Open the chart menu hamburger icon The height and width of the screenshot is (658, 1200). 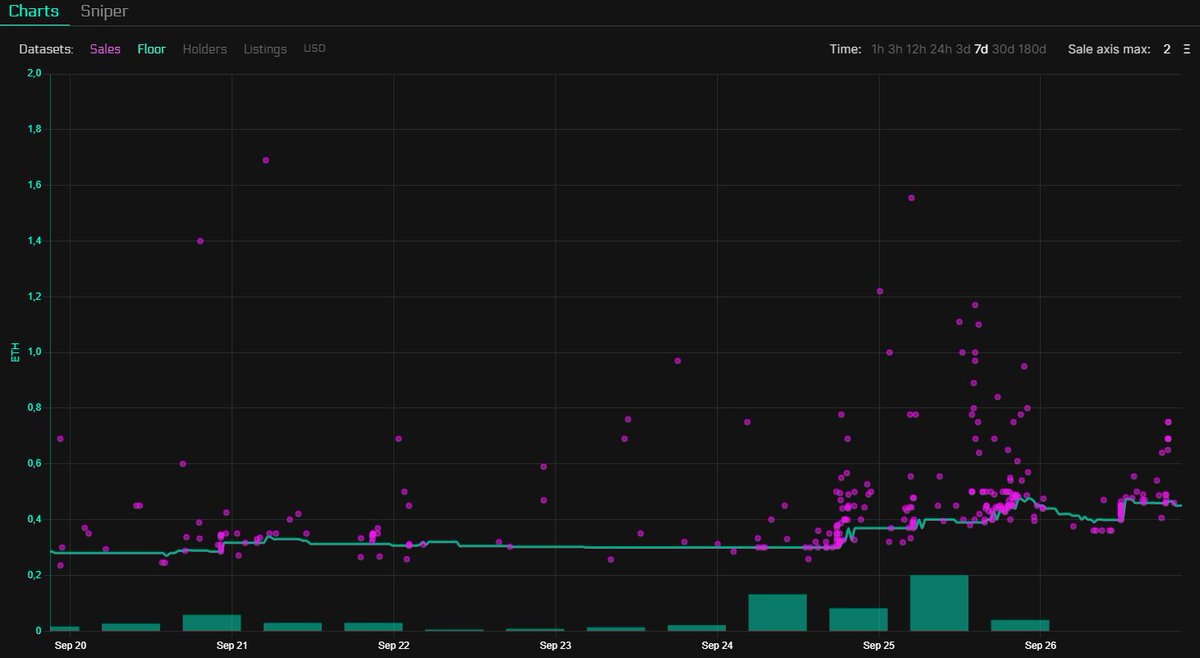pos(1187,49)
